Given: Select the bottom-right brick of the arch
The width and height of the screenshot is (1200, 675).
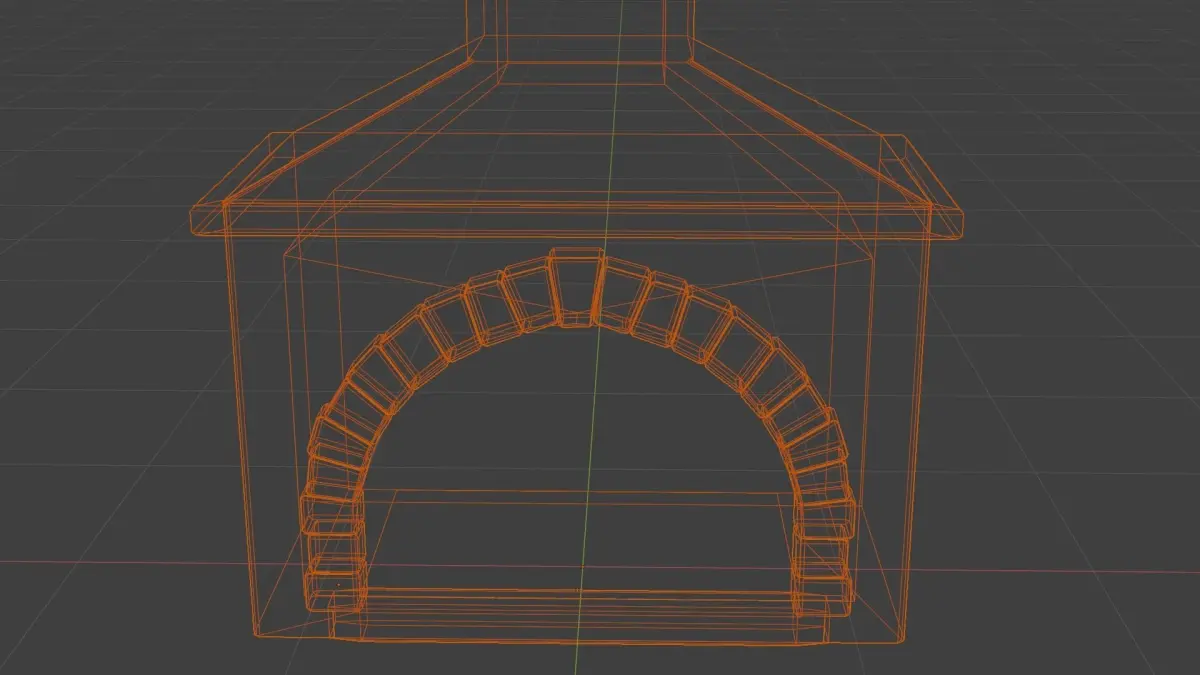Looking at the screenshot, I should (x=823, y=588).
